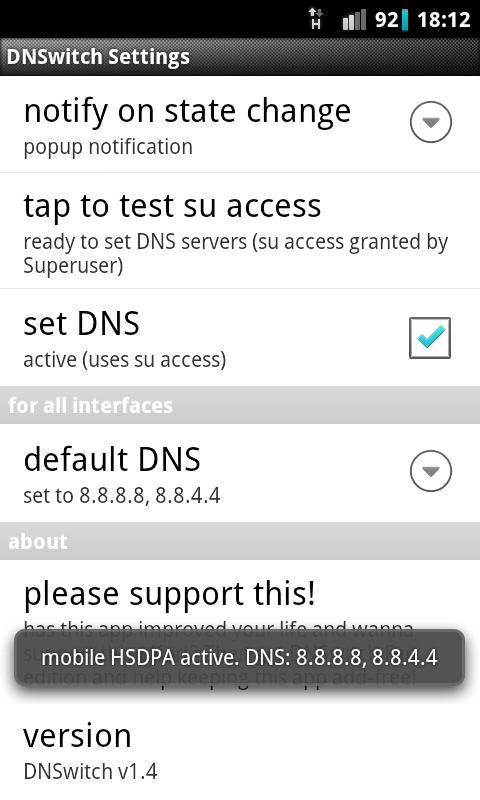This screenshot has height=800, width=480.
Task: Tap the mobile data H indicator icon
Action: point(315,19)
